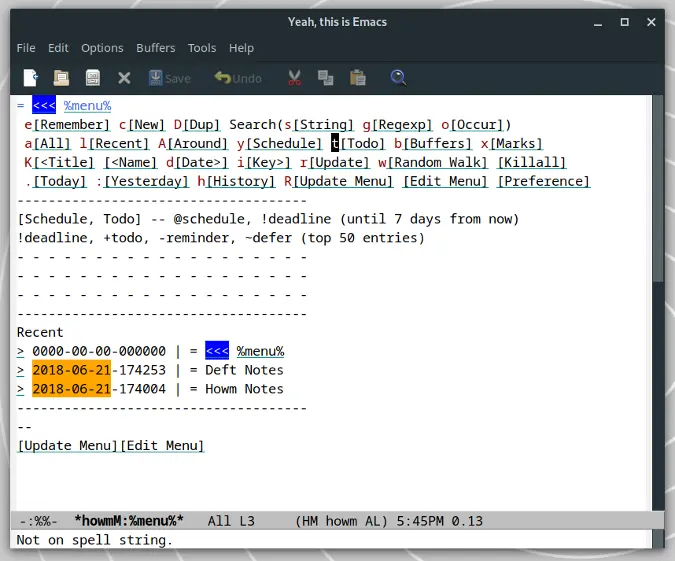Click the [Random Walk] link
675x561 pixels.
coord(437,163)
